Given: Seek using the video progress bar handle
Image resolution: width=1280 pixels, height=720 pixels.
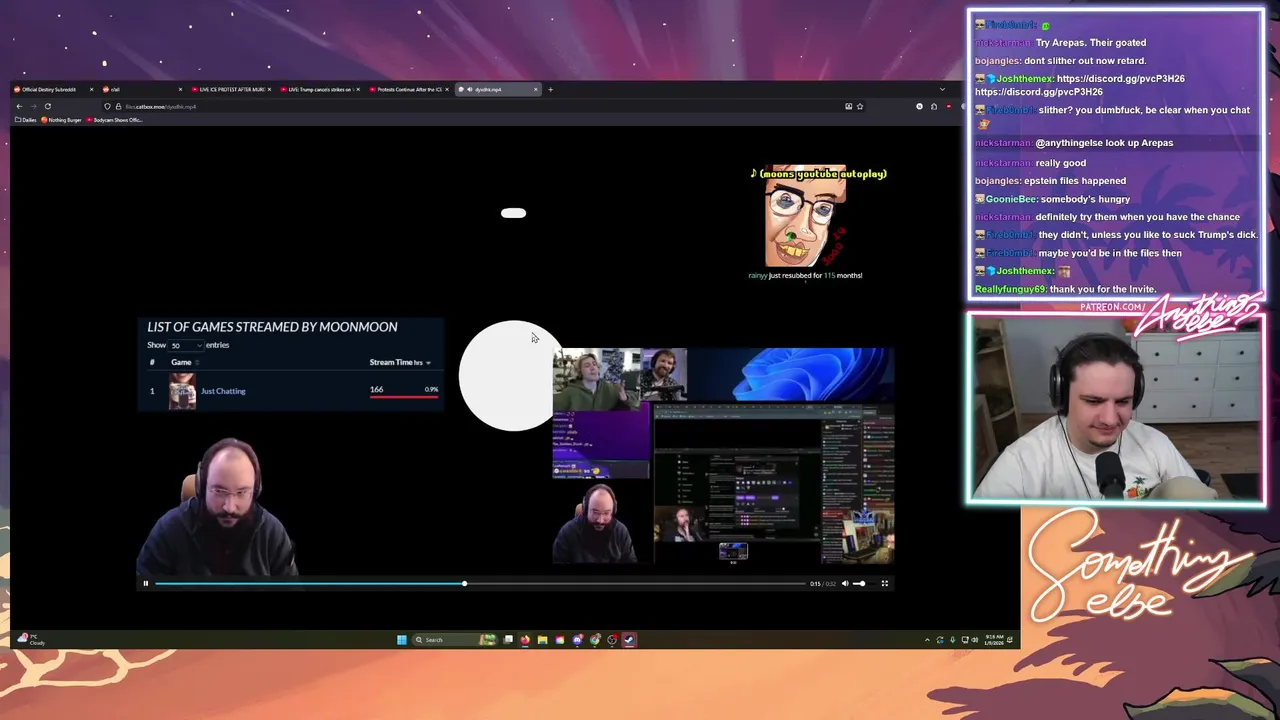Looking at the screenshot, I should click(464, 583).
